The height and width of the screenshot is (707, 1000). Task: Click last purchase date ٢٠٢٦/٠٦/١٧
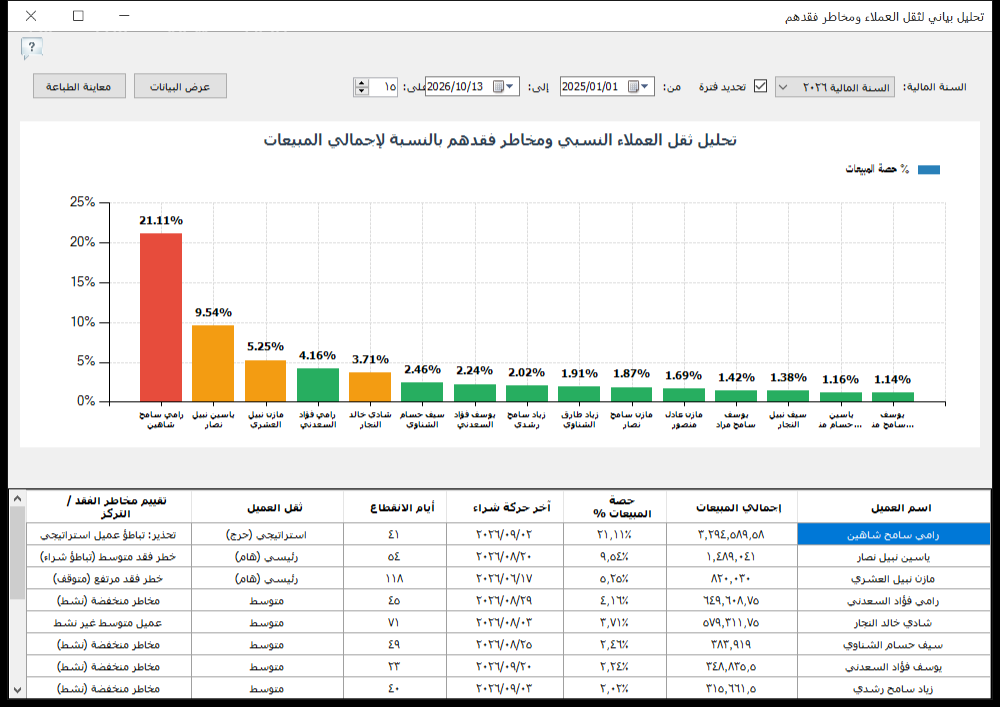(505, 579)
